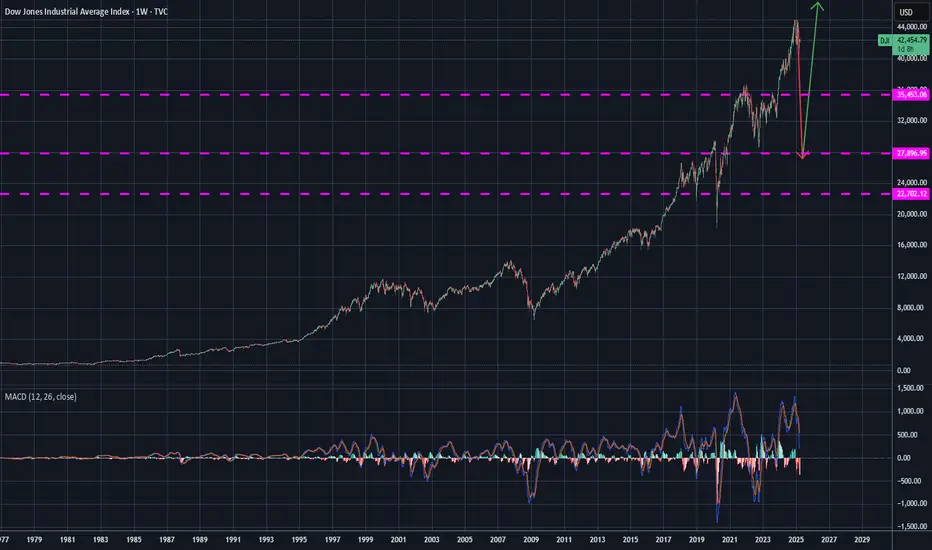The image size is (932, 550).
Task: Select the 22,702.12 horizontal line price label
Action: (911, 194)
